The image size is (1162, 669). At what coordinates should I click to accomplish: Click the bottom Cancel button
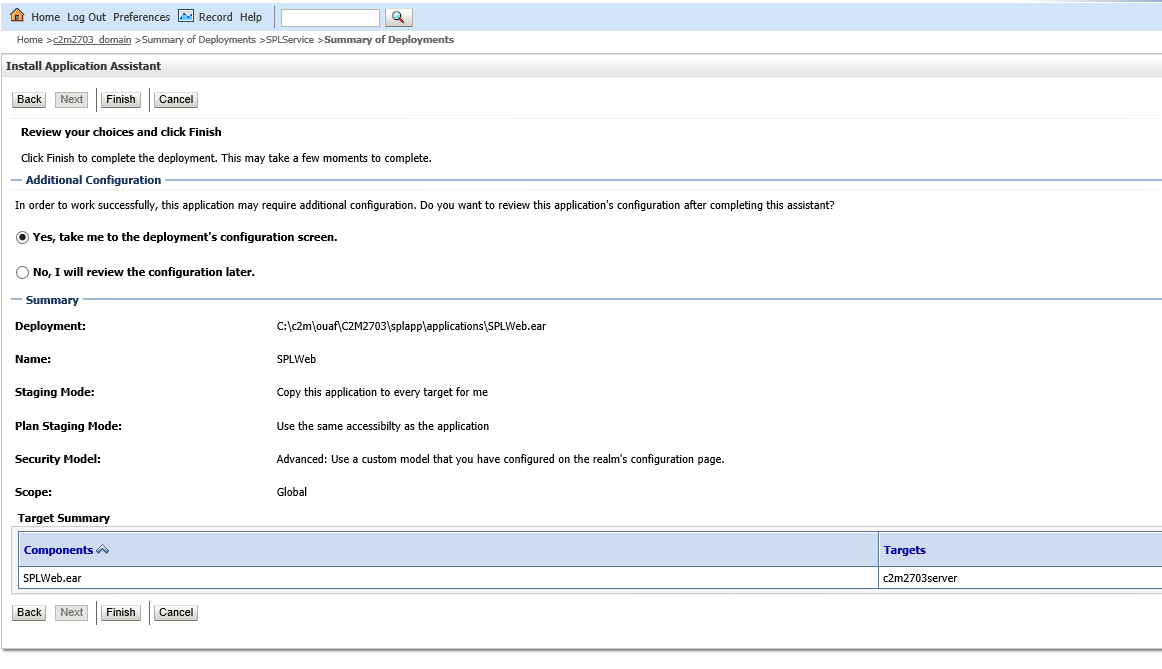[x=176, y=613]
